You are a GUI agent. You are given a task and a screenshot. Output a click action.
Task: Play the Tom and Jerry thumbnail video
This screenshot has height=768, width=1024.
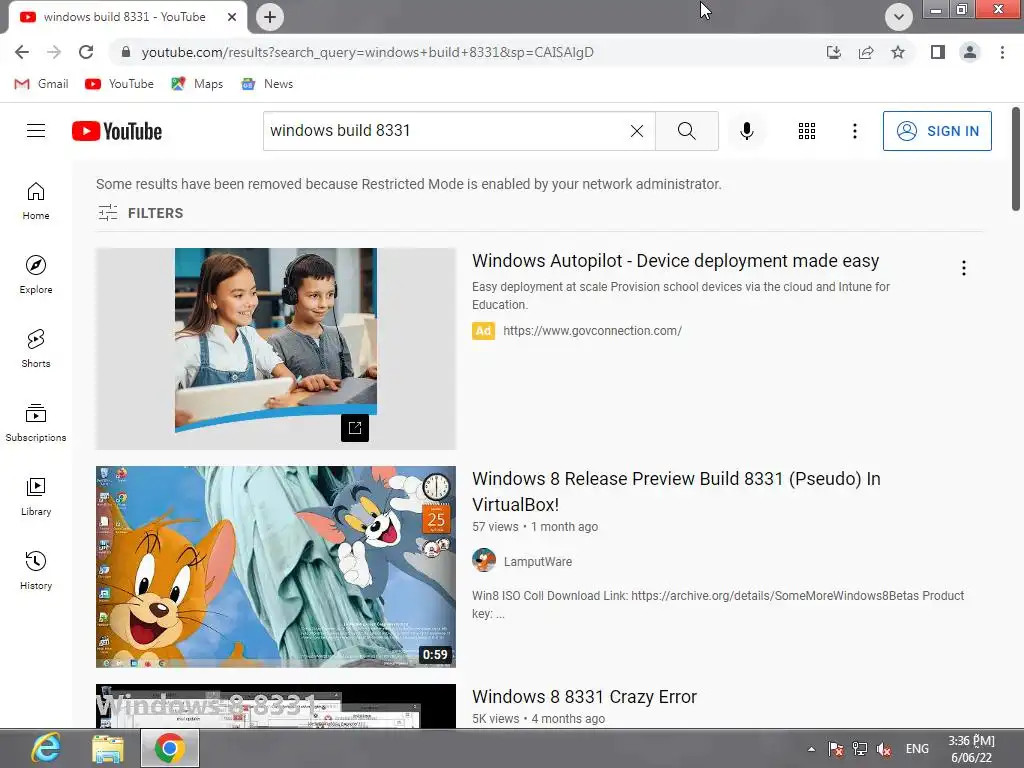tap(276, 566)
